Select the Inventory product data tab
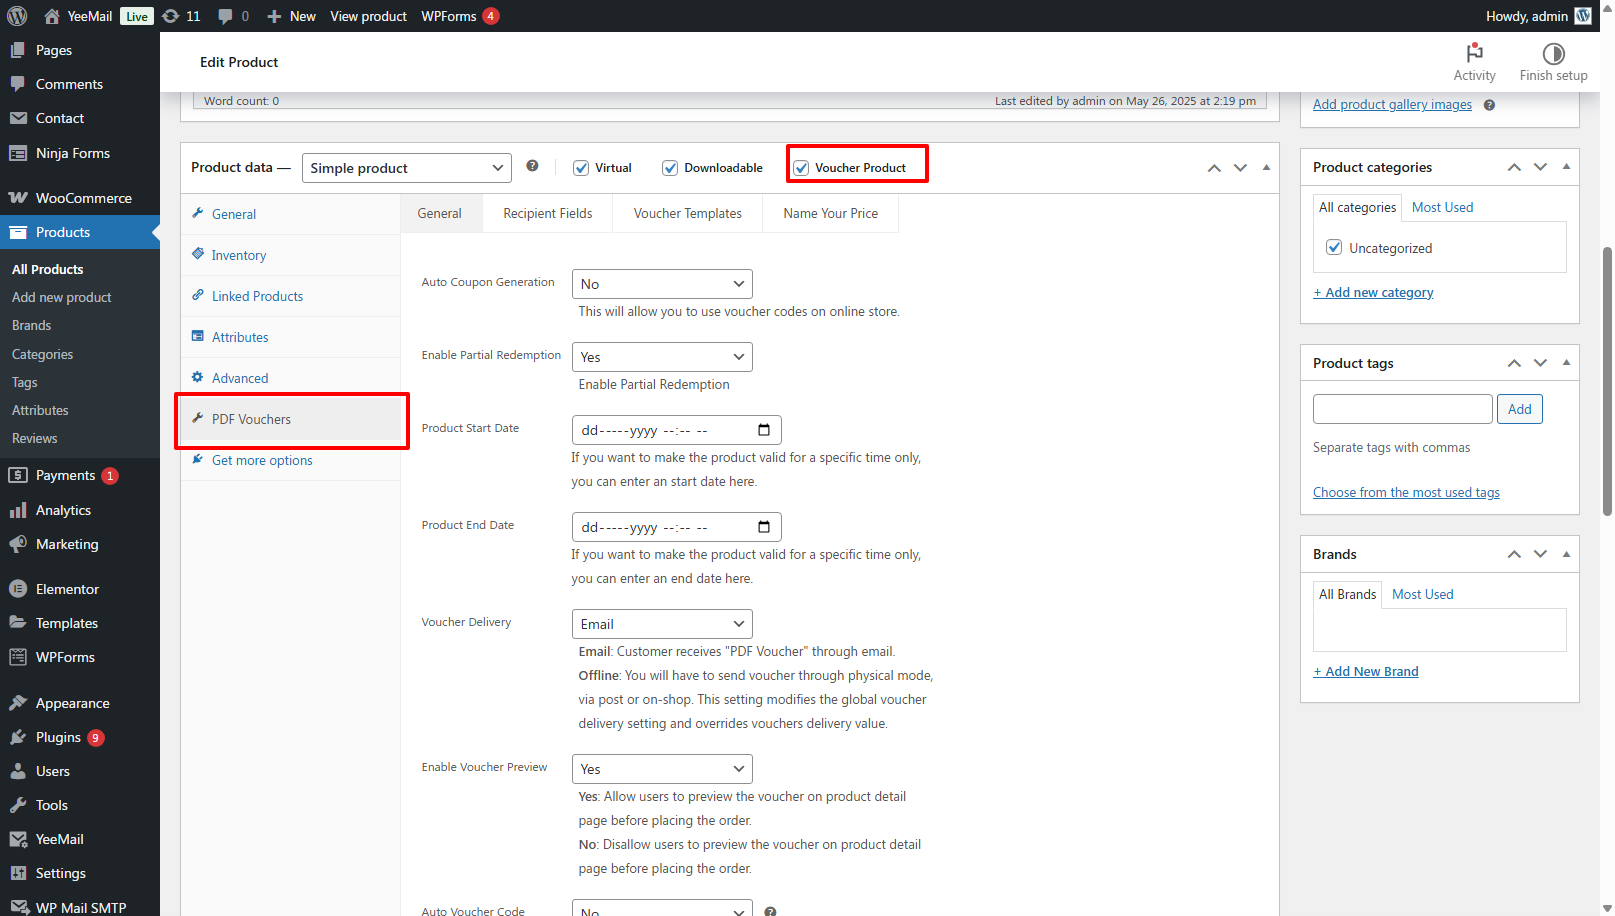The image size is (1615, 916). (291, 255)
